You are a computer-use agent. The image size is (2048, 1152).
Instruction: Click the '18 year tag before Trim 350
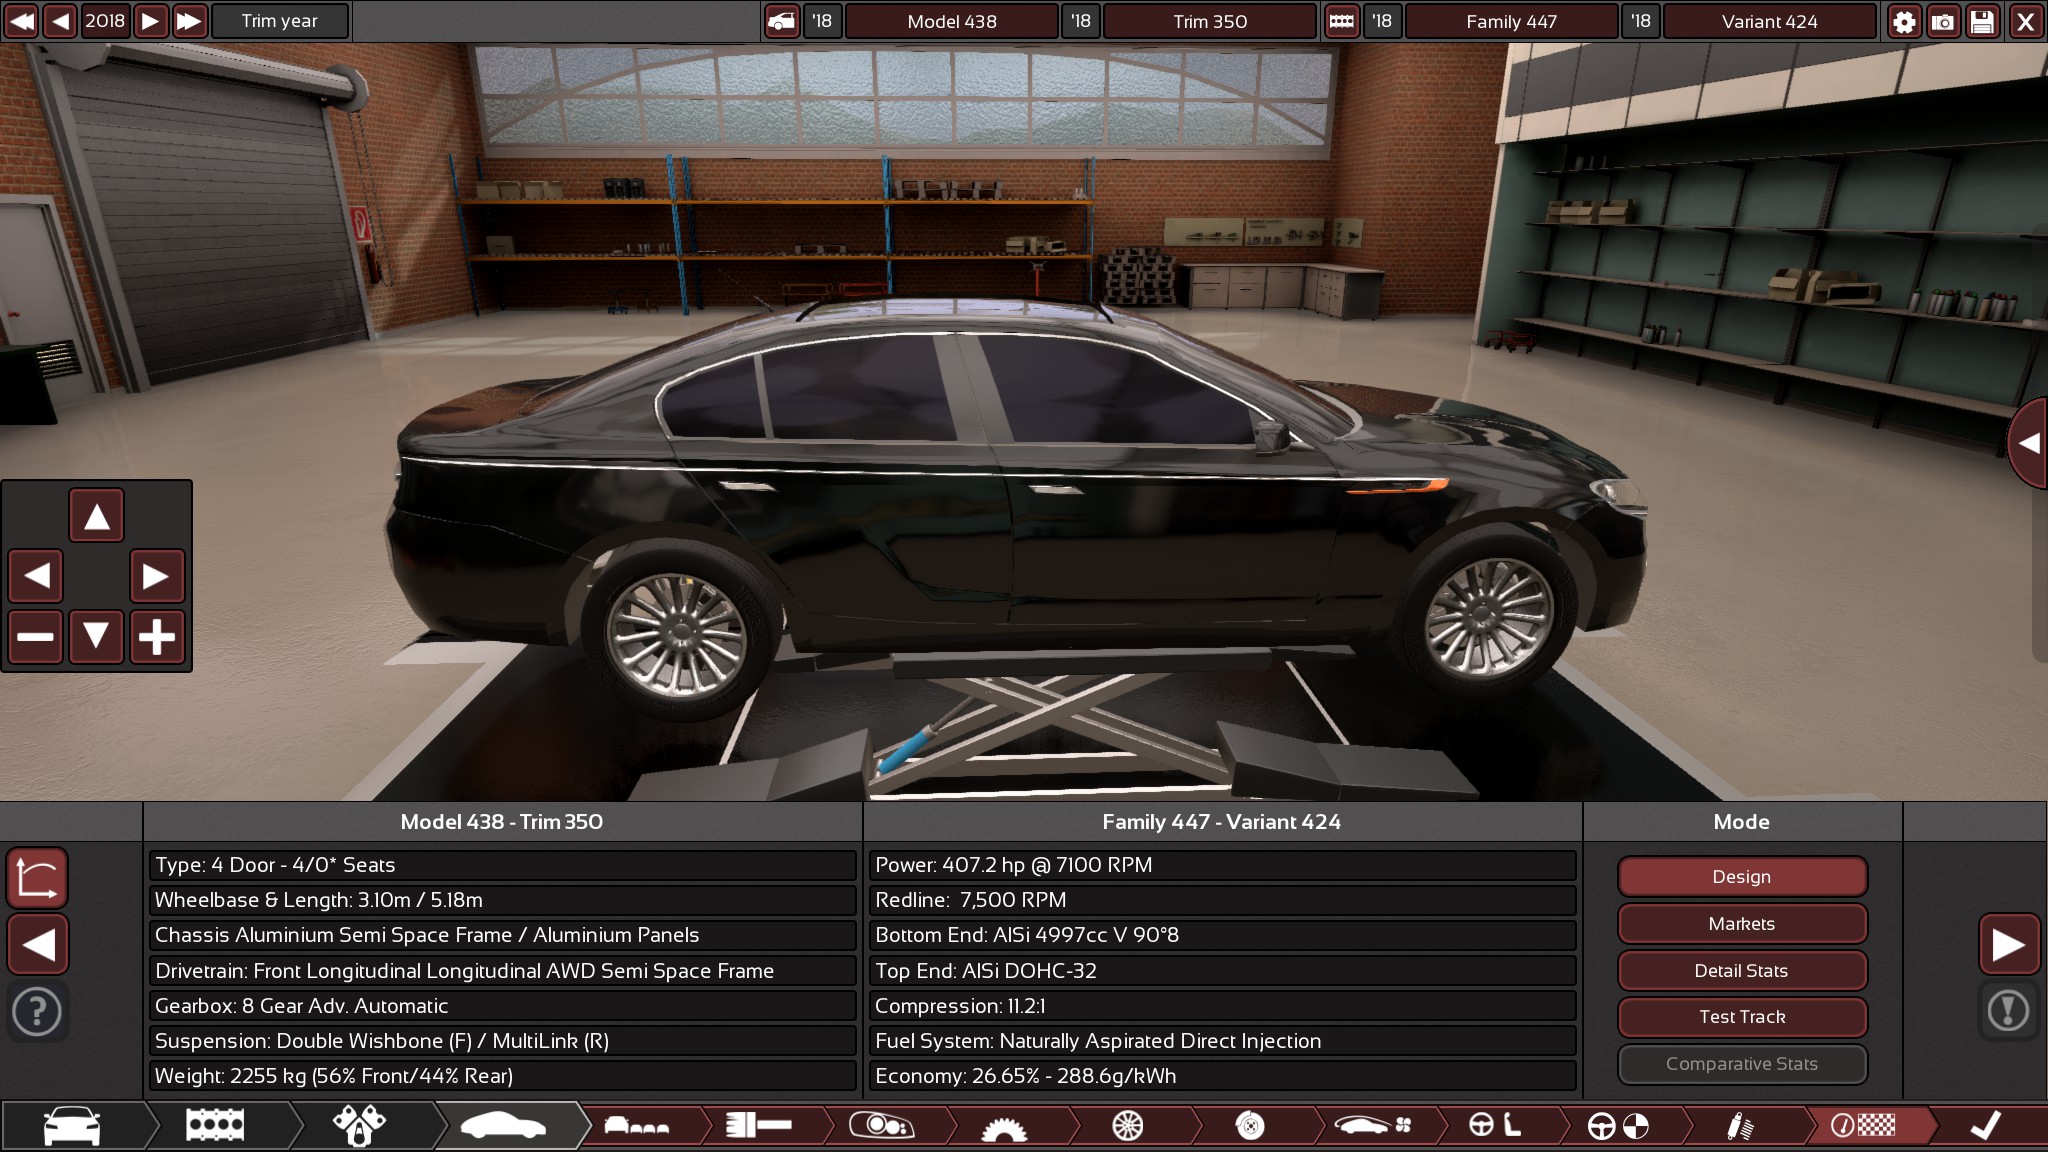pyautogui.click(x=1081, y=21)
